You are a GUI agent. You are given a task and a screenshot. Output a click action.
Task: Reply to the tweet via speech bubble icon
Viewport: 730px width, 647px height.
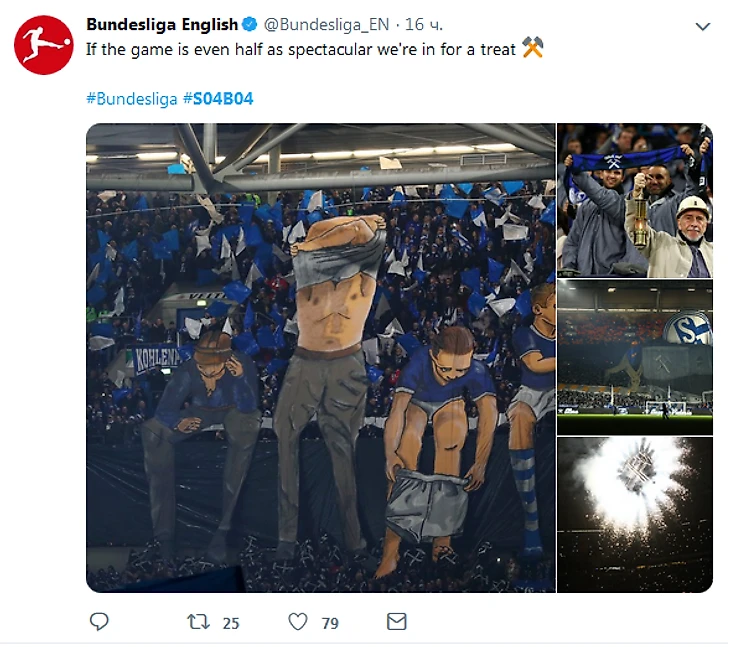click(99, 622)
